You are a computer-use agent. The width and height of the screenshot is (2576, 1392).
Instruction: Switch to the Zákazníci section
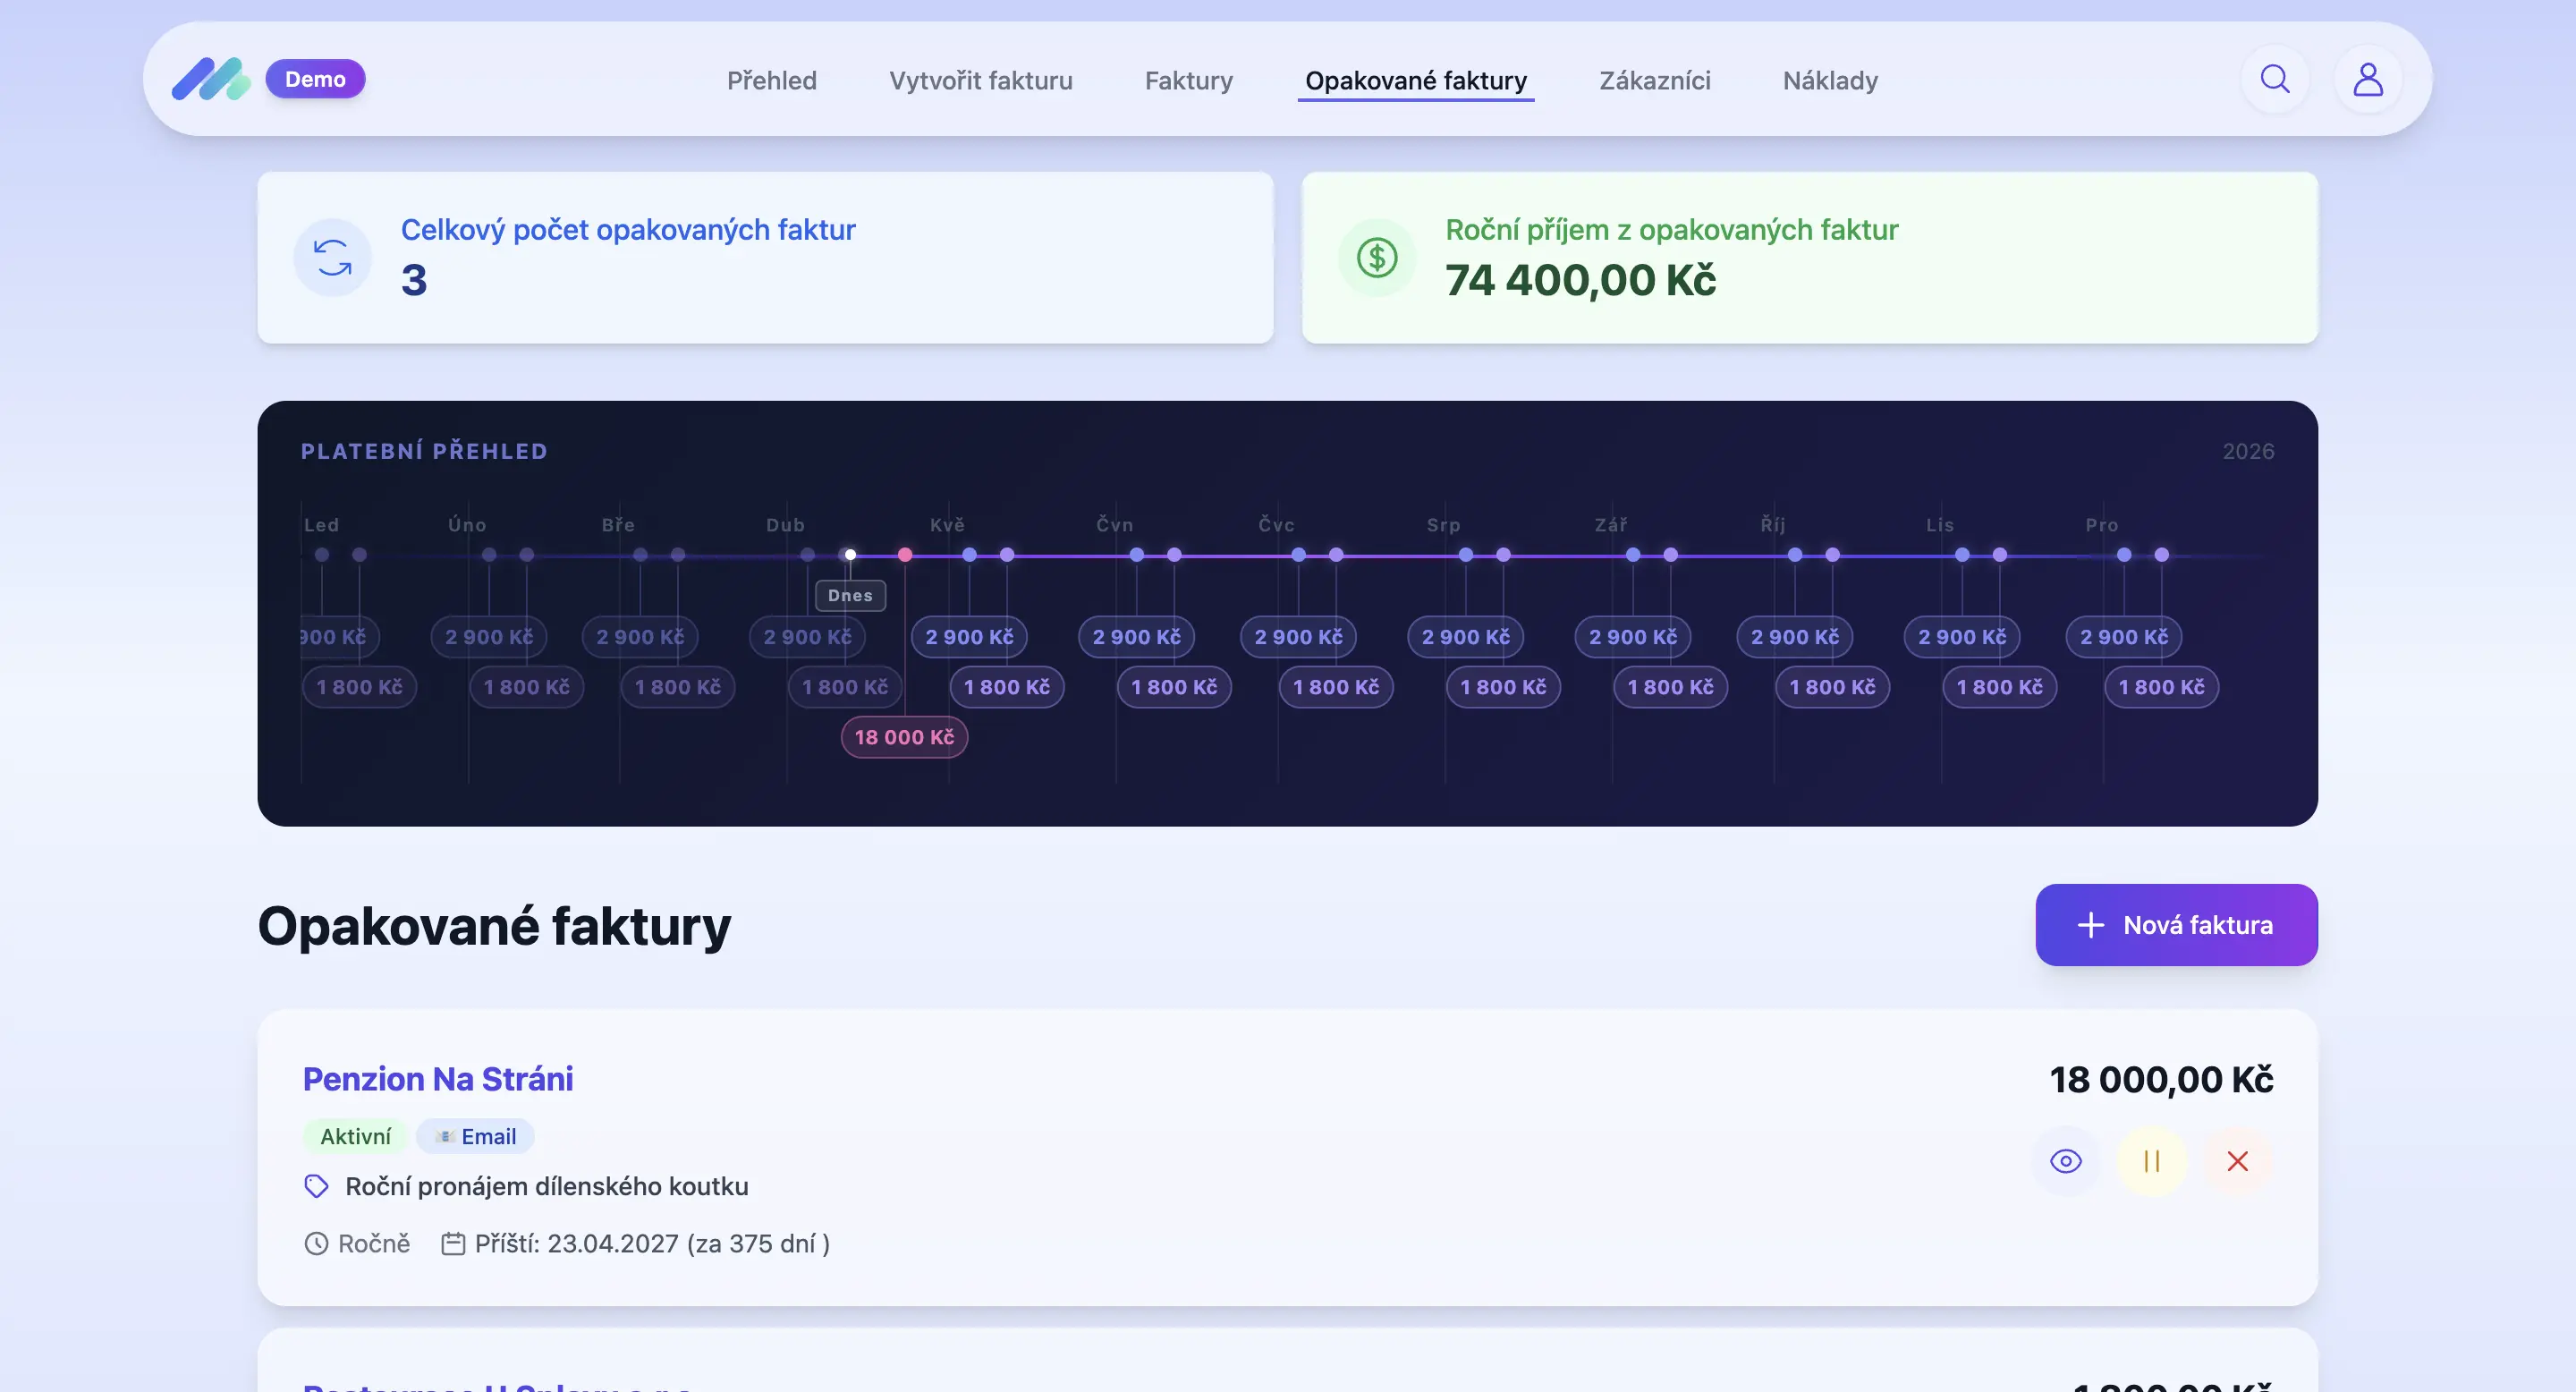click(1654, 80)
